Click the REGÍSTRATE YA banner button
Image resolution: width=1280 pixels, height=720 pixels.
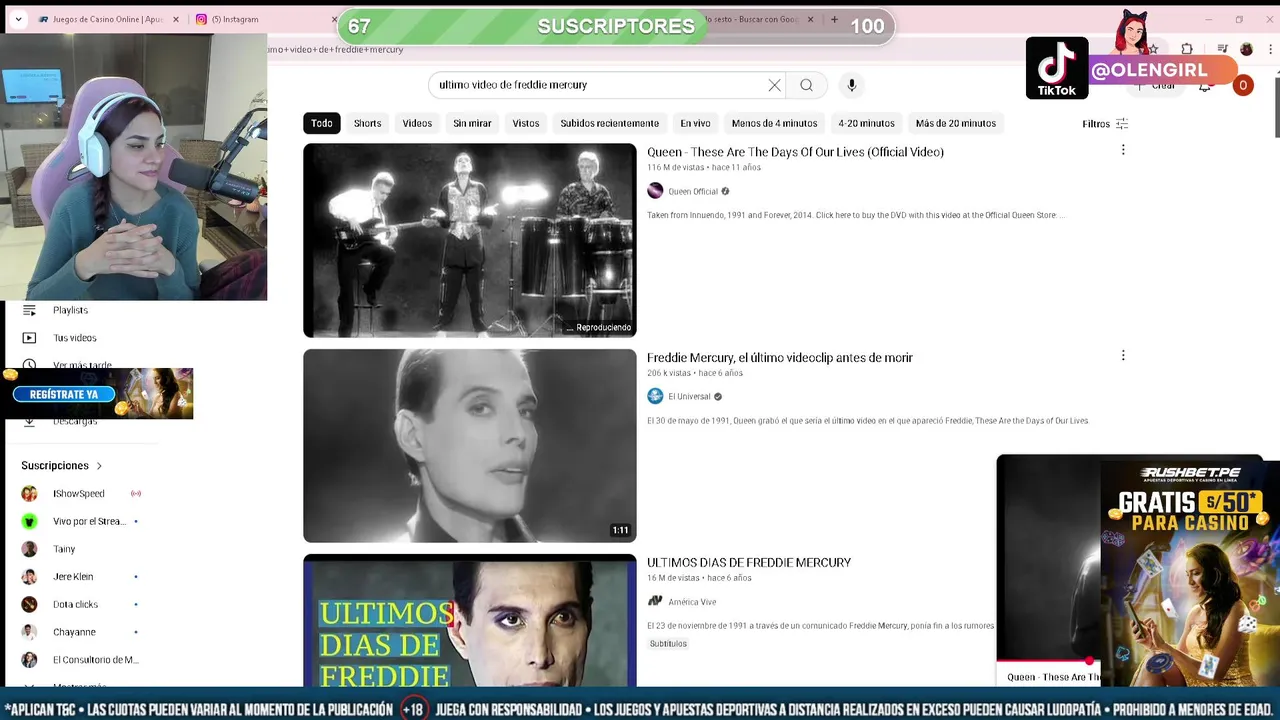tap(64, 395)
